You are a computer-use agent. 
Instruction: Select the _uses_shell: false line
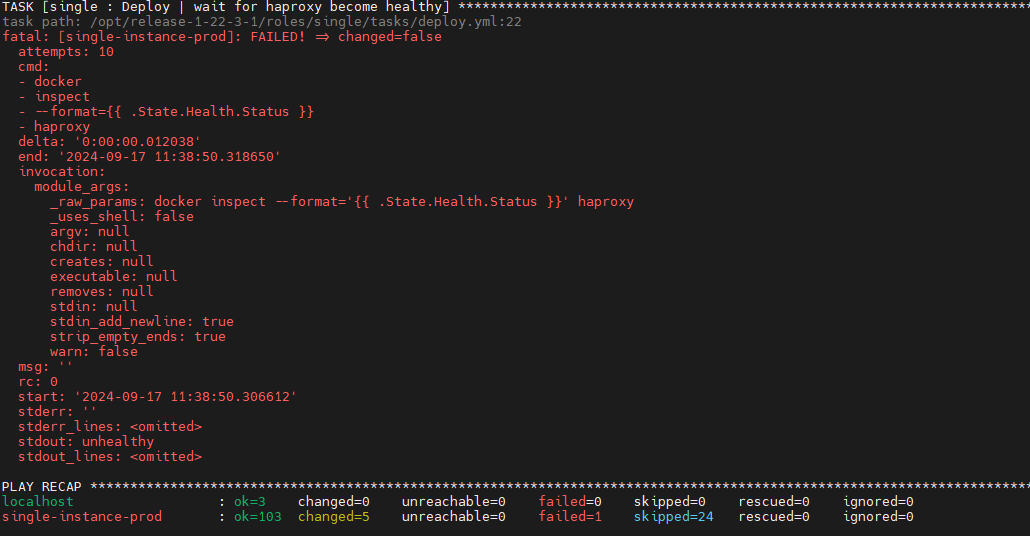(x=122, y=216)
